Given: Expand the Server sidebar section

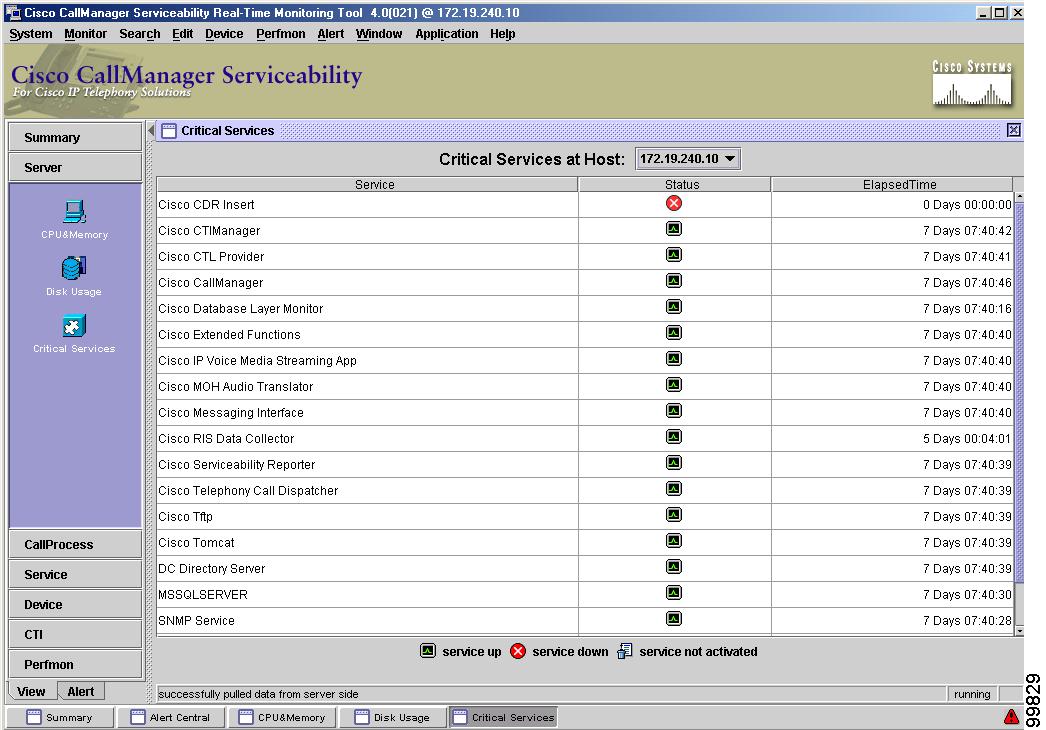Looking at the screenshot, I should point(75,167).
